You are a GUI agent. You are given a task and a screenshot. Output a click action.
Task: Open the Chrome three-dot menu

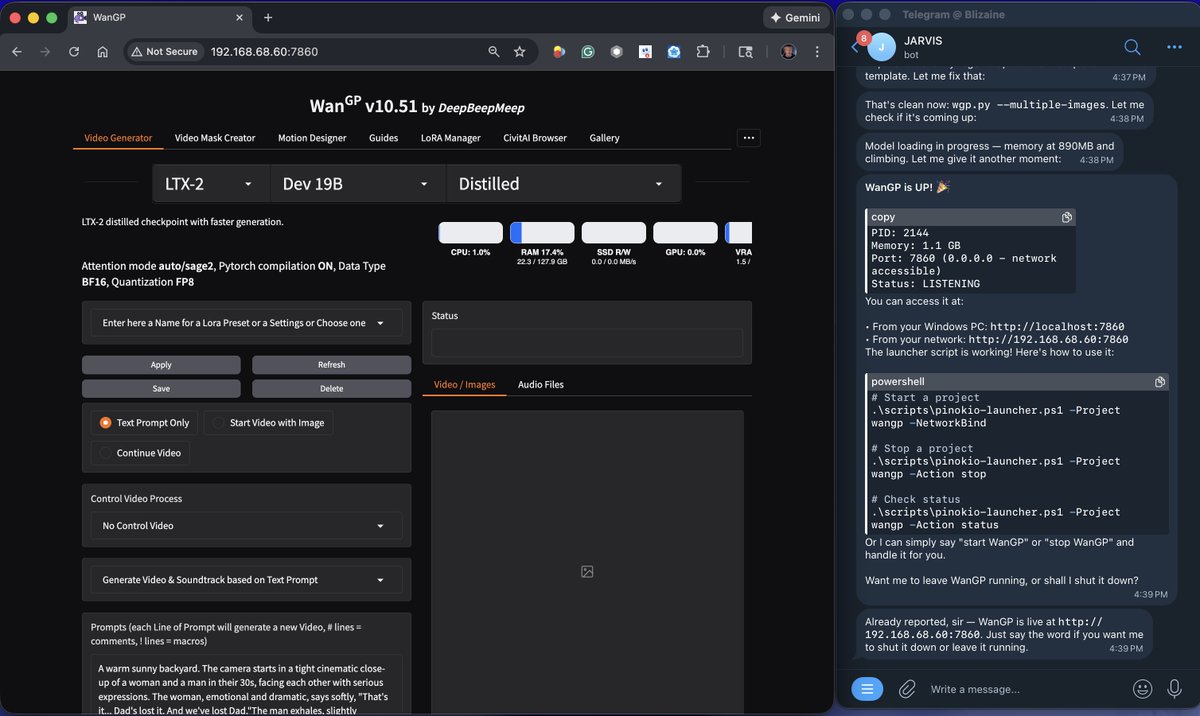pyautogui.click(x=816, y=51)
